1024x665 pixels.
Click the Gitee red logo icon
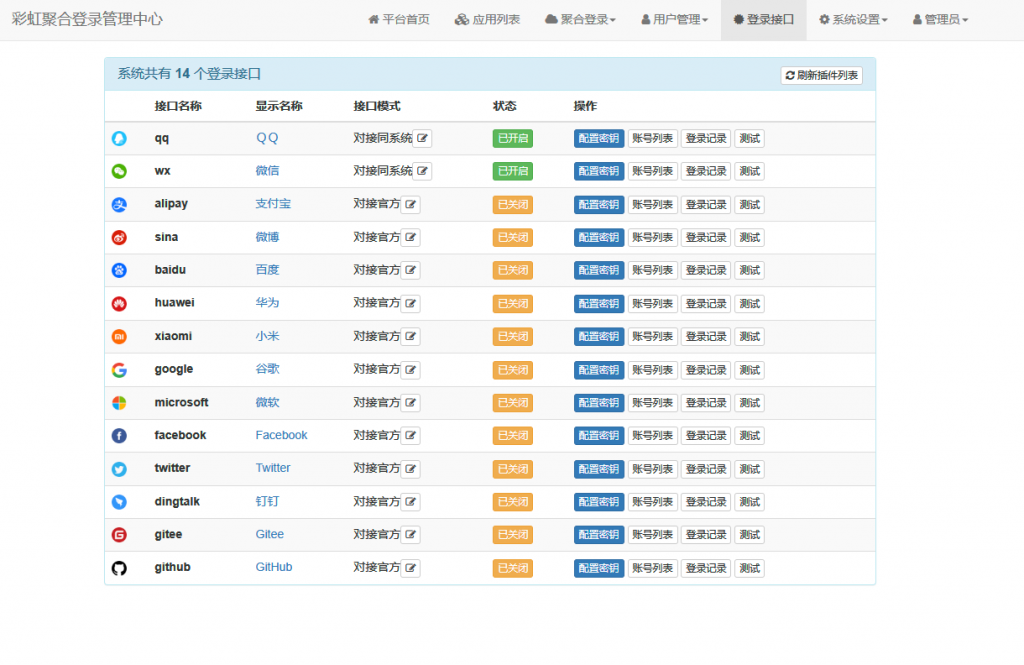point(119,535)
